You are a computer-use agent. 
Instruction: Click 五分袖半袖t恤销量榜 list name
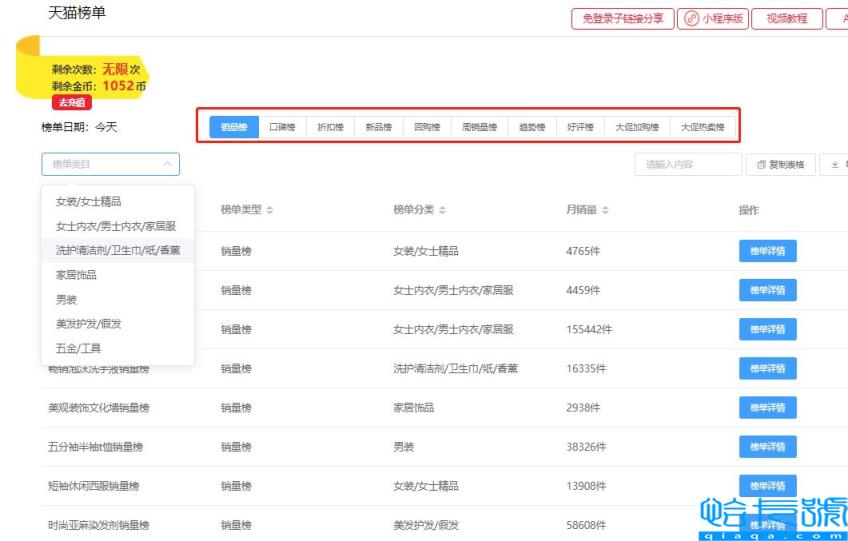tap(96, 447)
